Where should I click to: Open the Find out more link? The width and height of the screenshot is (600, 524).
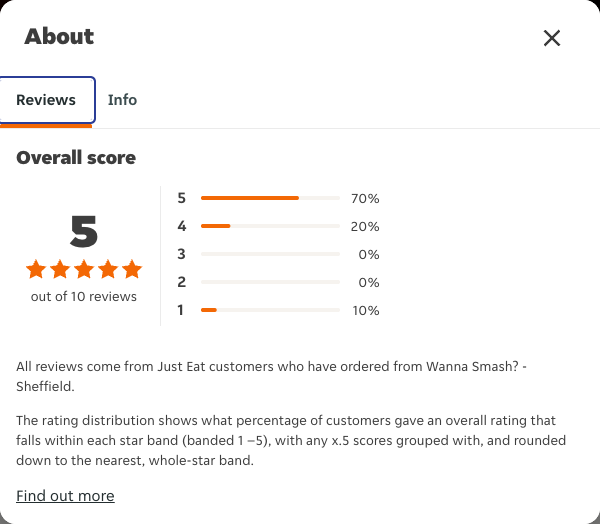pos(65,496)
